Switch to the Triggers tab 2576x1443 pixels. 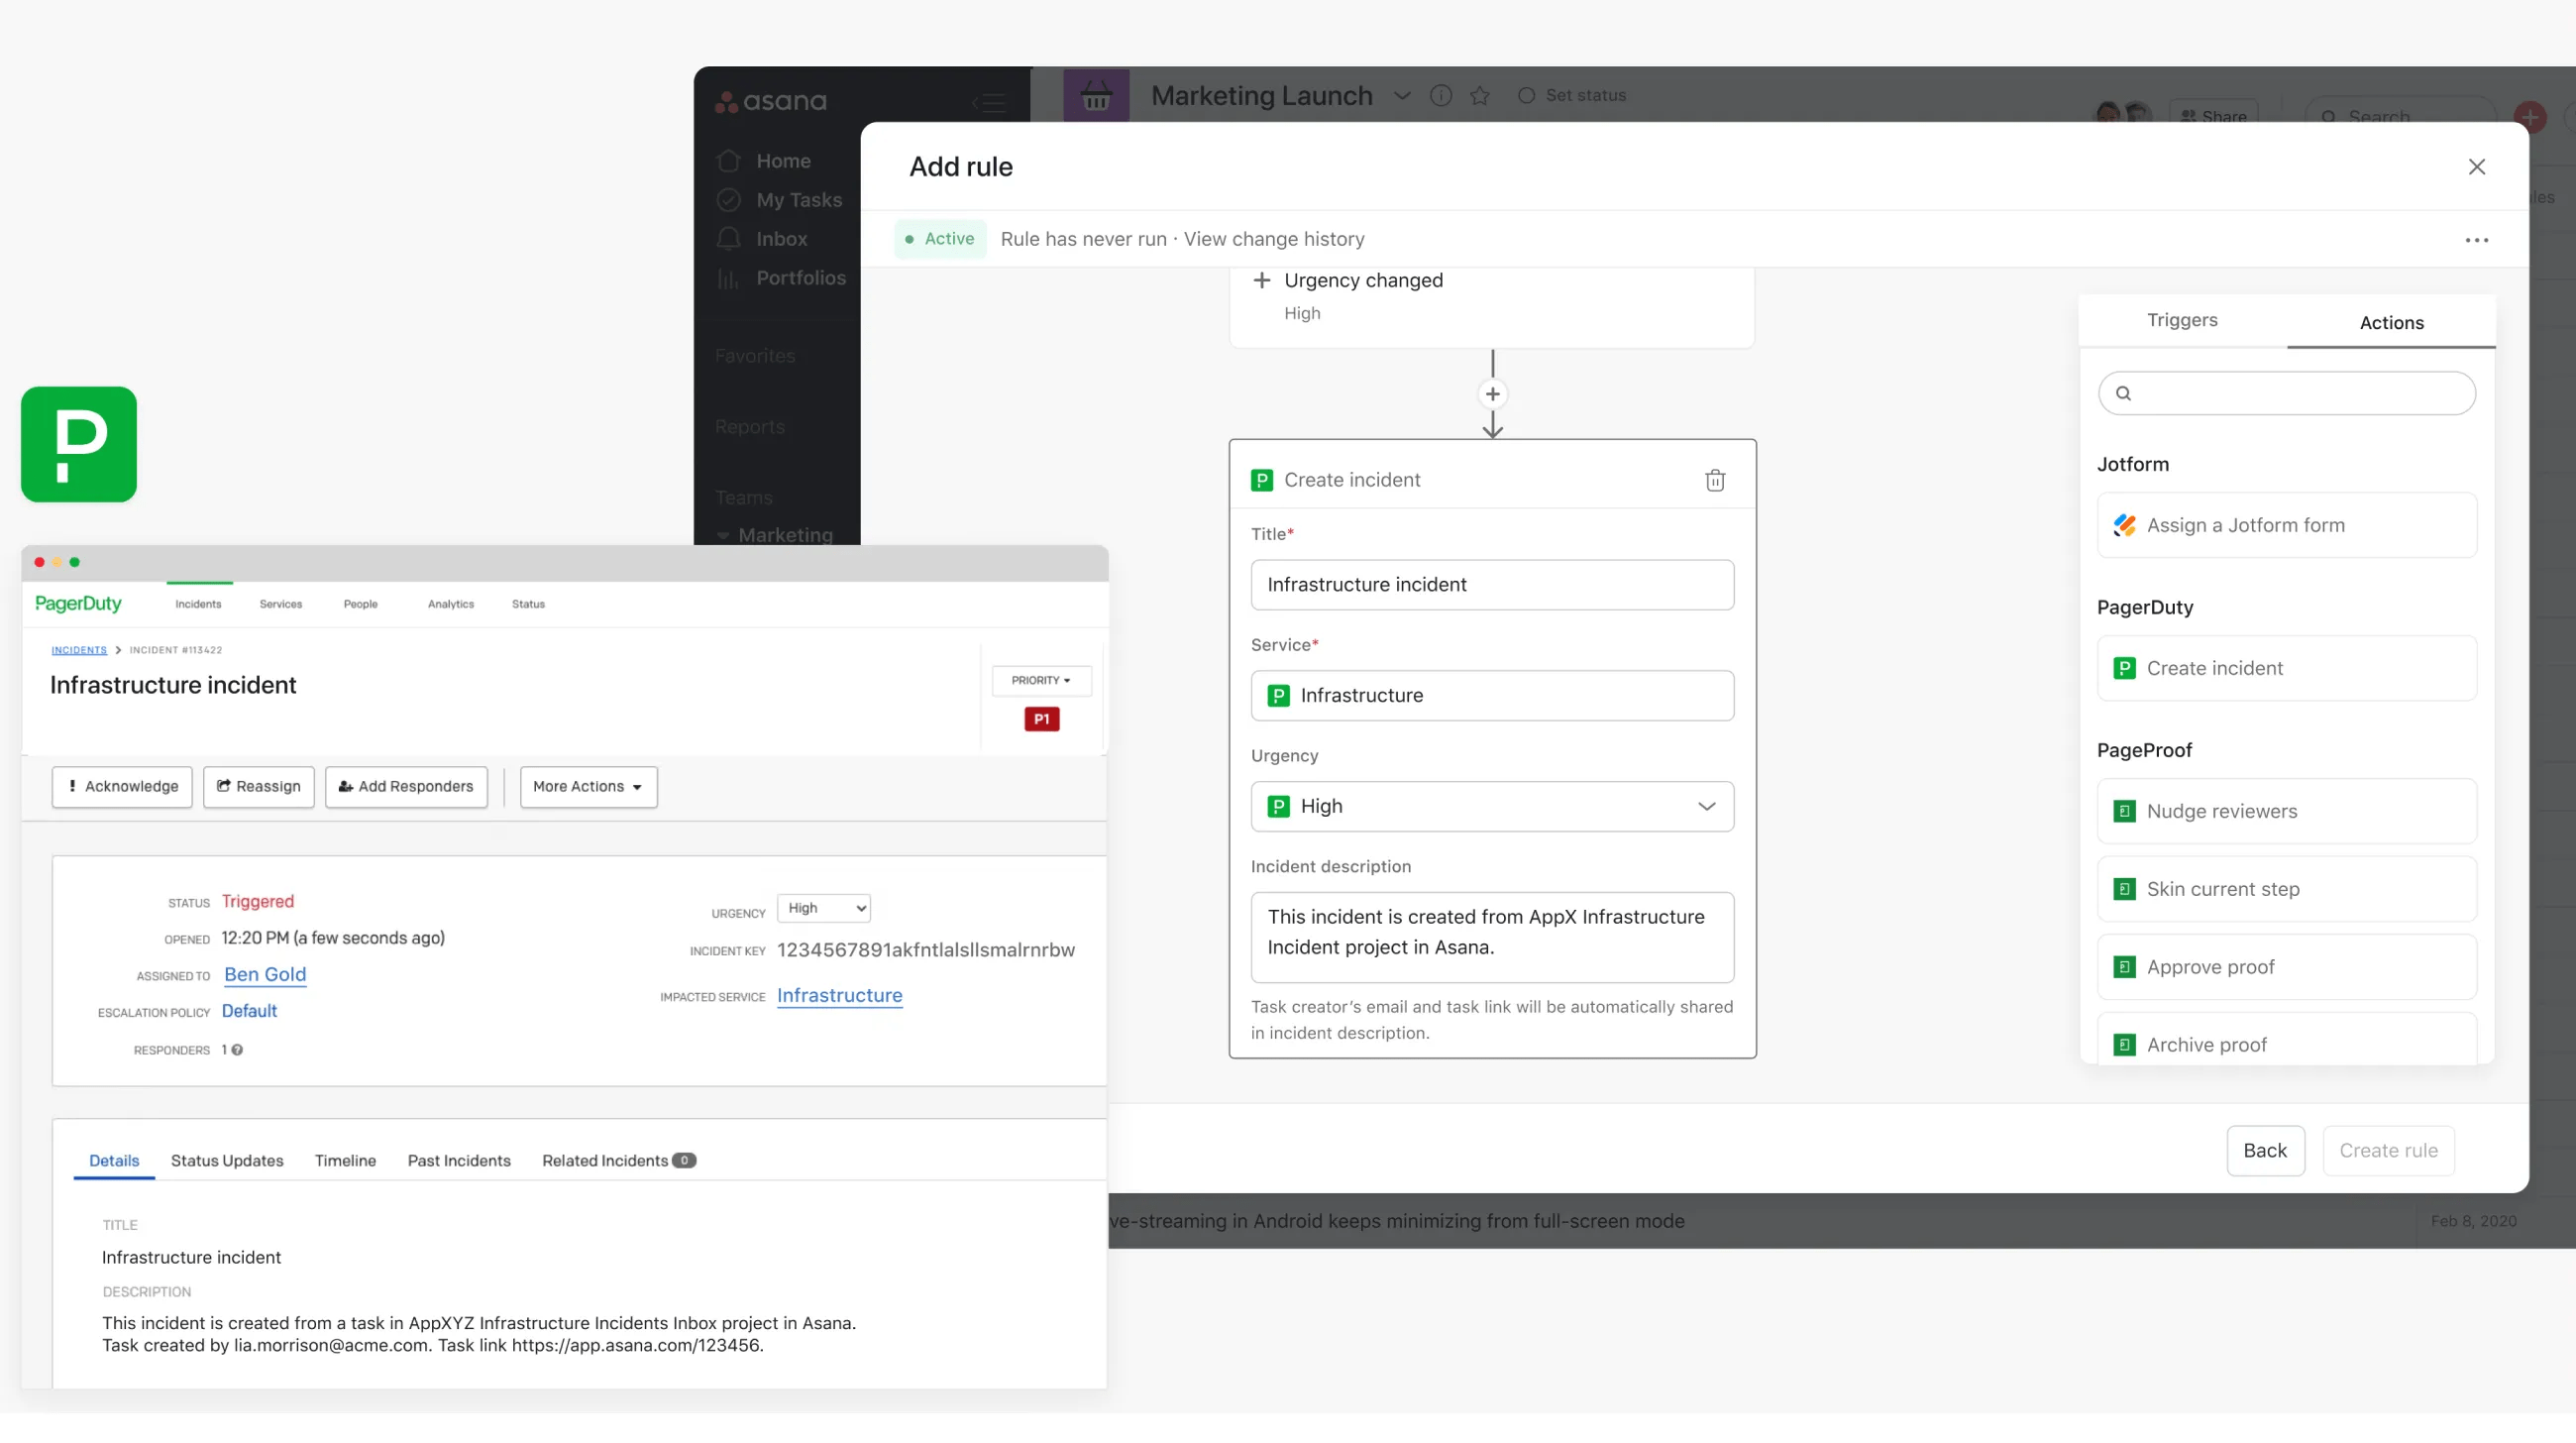tap(2182, 320)
